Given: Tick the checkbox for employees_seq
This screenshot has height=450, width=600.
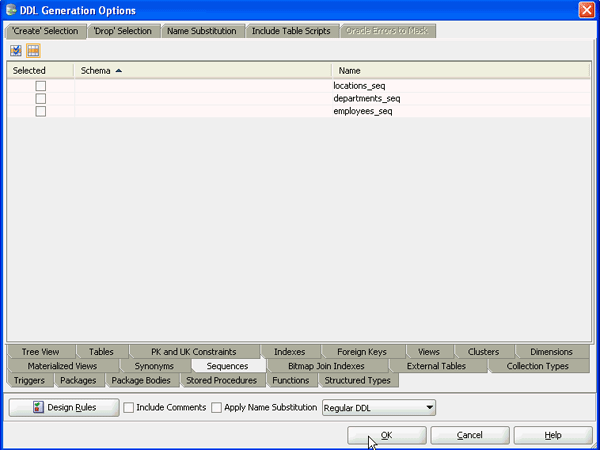Looking at the screenshot, I should point(41,111).
